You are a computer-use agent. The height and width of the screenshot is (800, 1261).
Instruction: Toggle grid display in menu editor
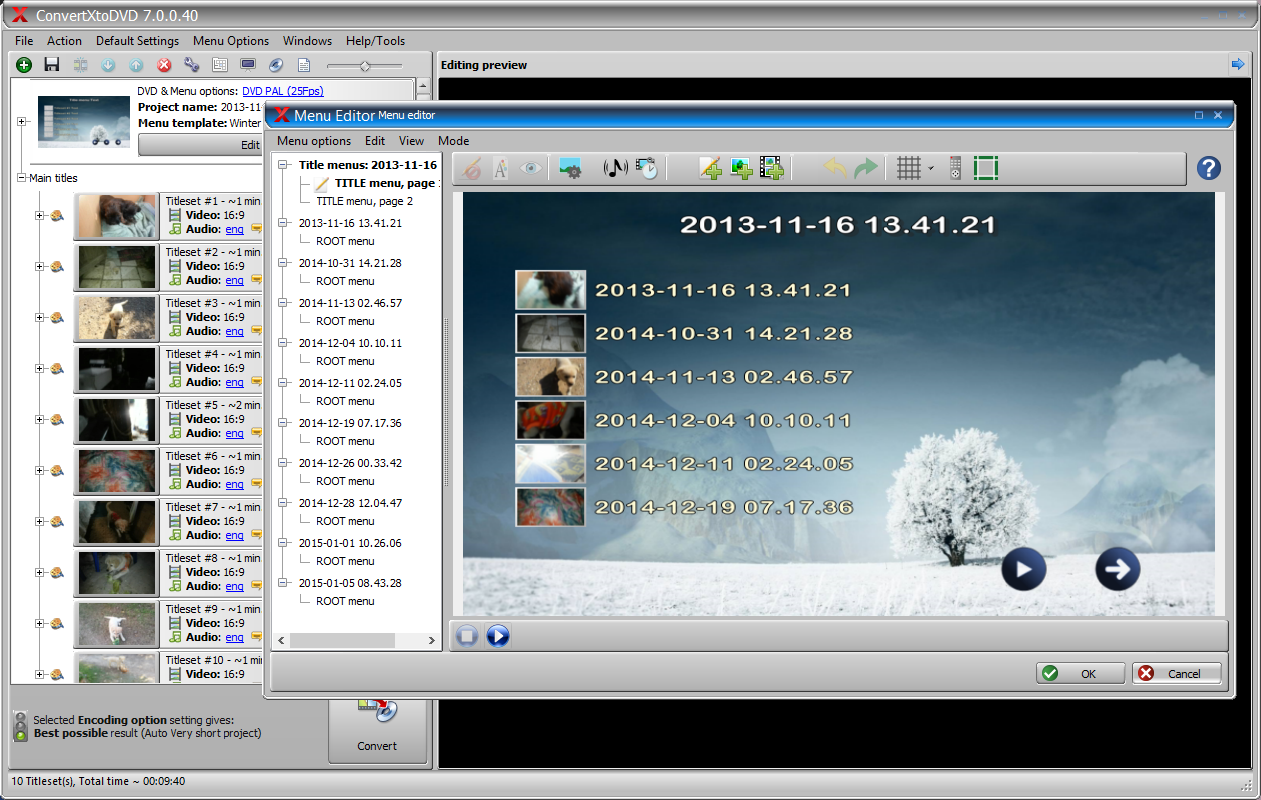click(x=907, y=169)
